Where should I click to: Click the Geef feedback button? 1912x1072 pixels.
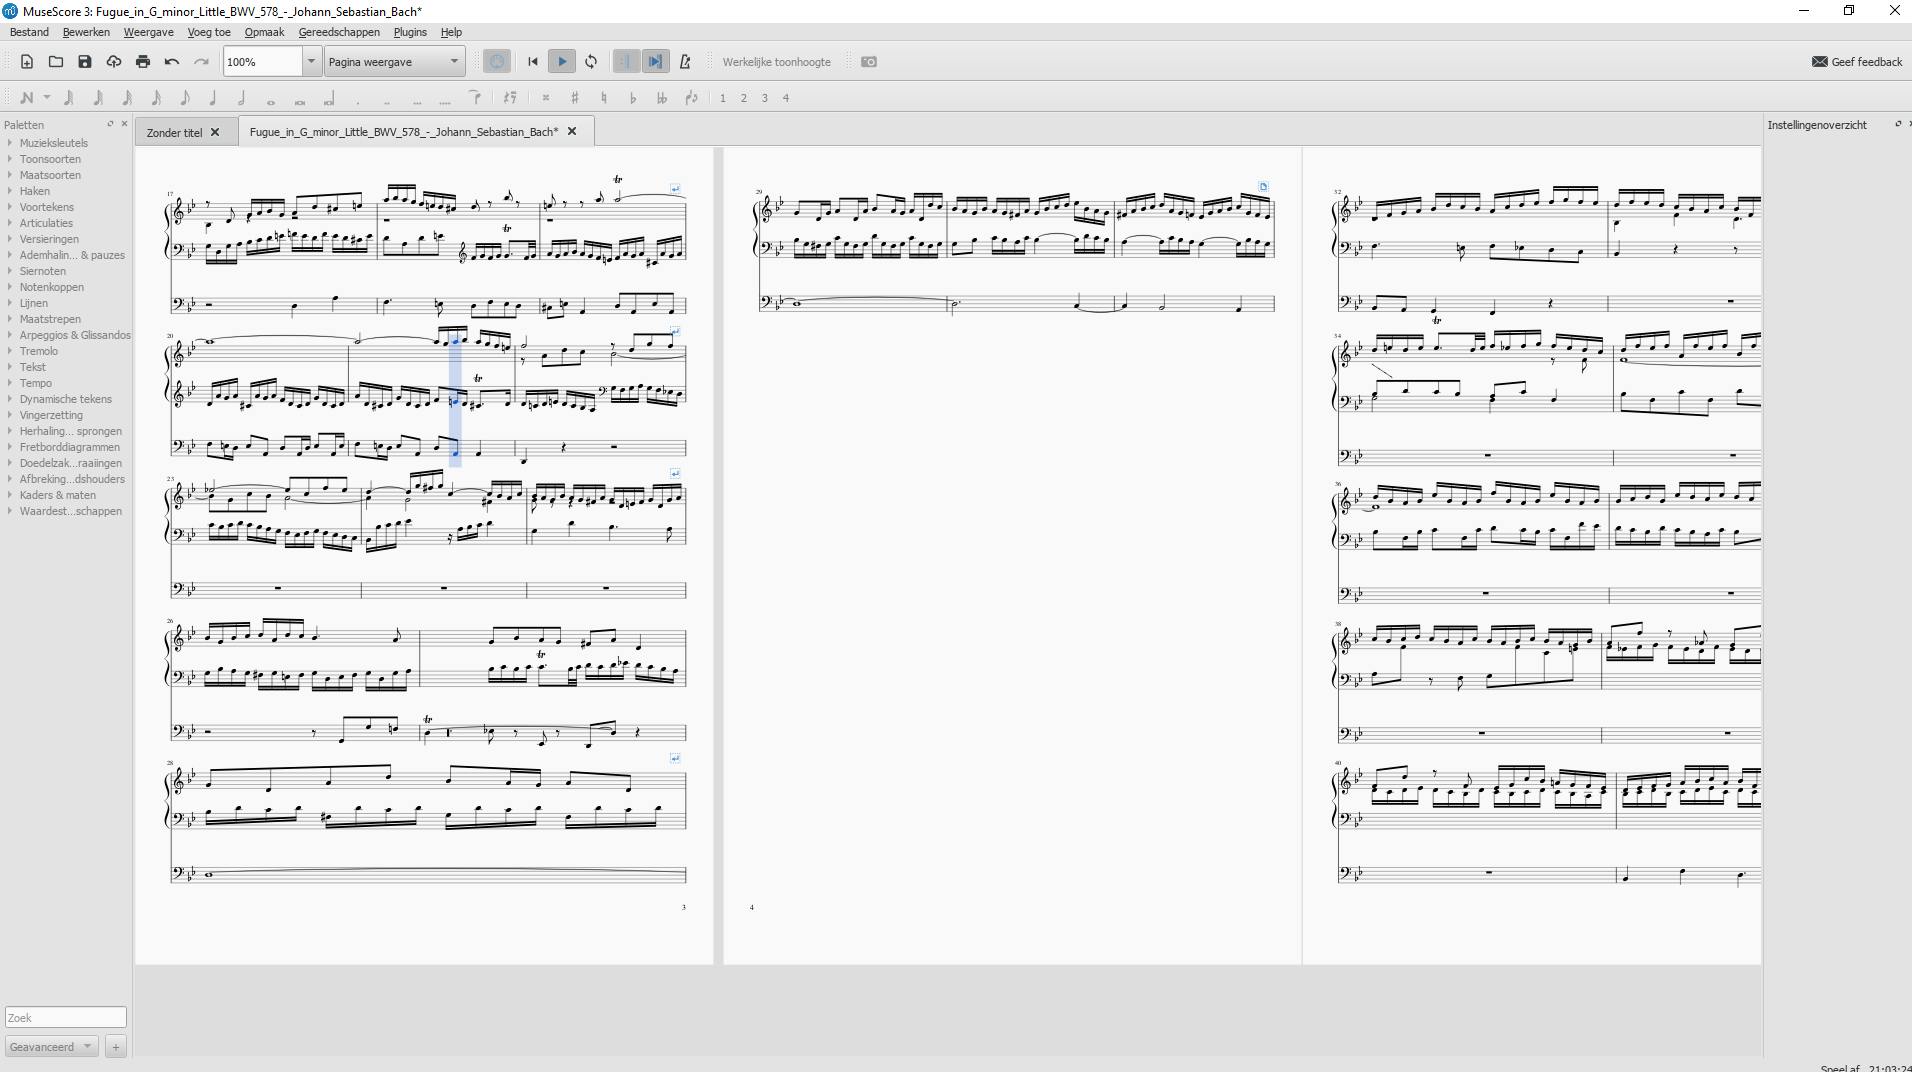(1857, 62)
